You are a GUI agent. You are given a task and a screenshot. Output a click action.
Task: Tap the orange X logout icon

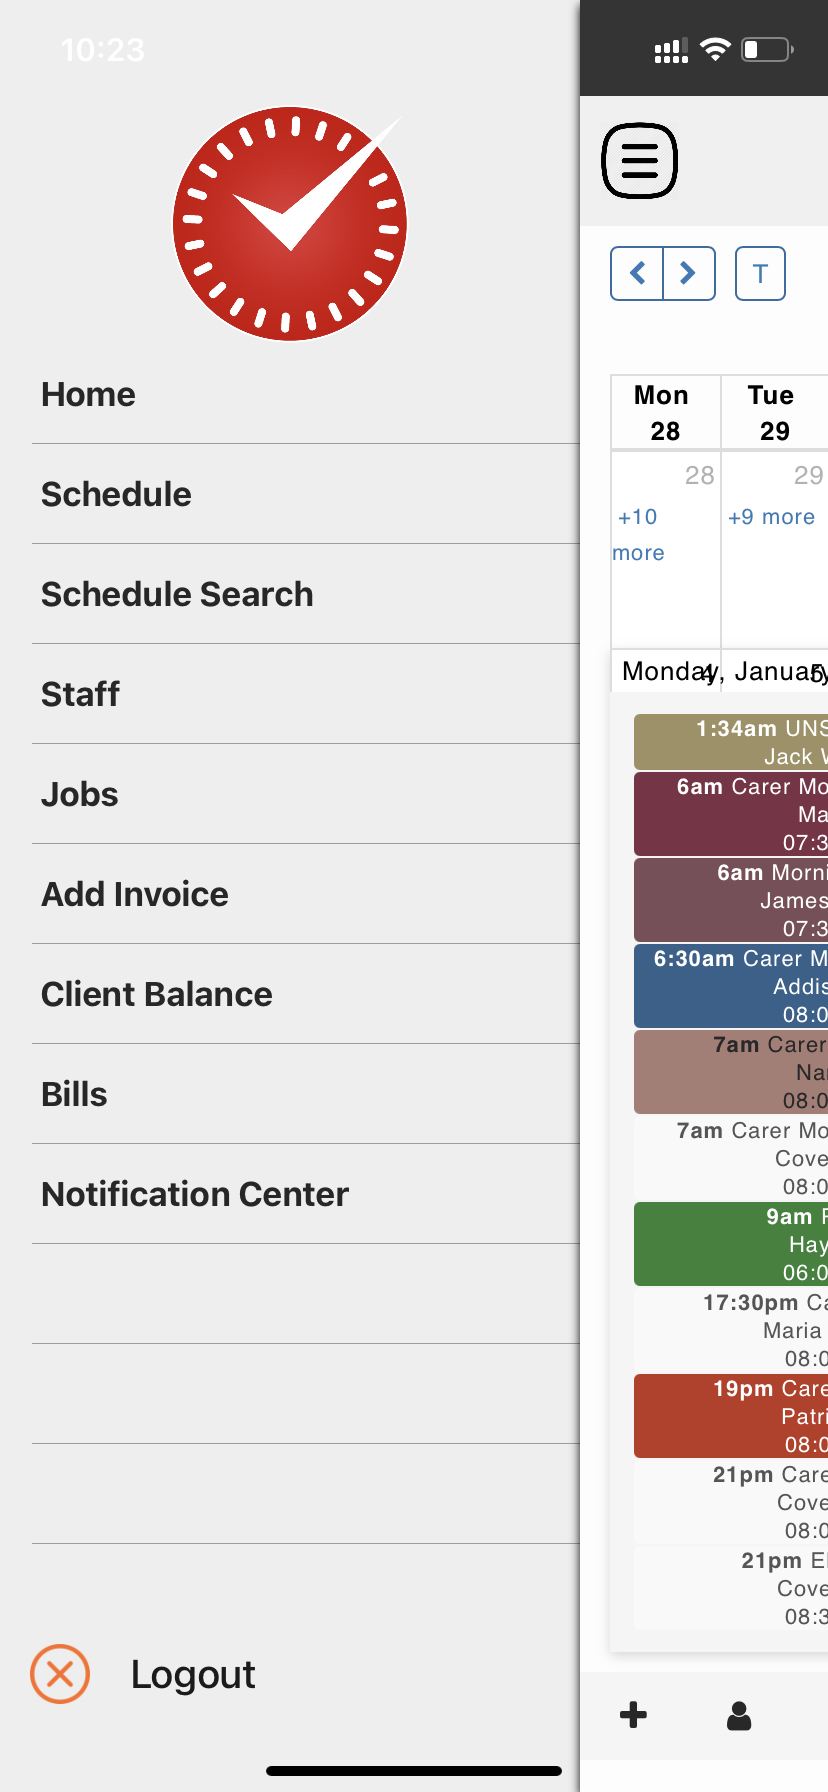[60, 1673]
